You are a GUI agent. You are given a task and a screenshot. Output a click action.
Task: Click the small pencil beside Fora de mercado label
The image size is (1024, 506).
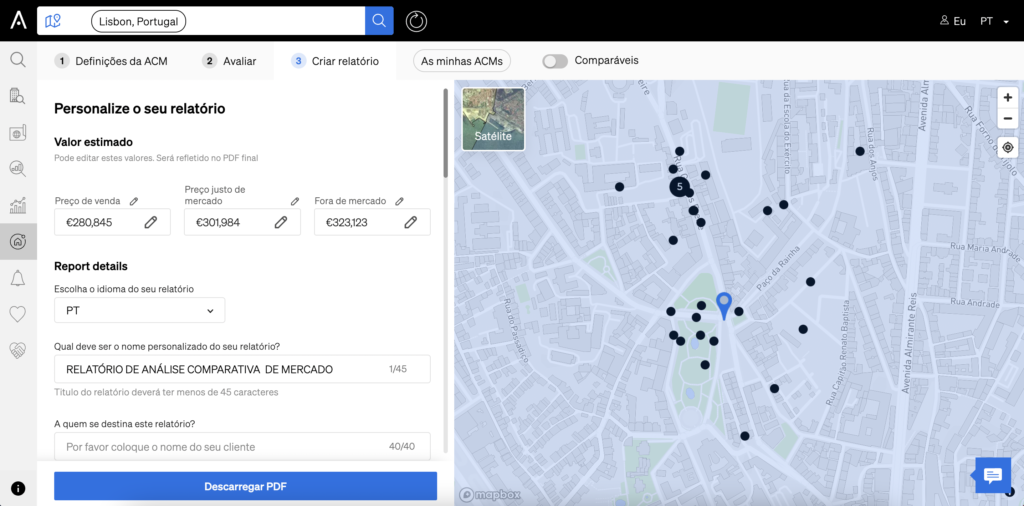(x=400, y=202)
